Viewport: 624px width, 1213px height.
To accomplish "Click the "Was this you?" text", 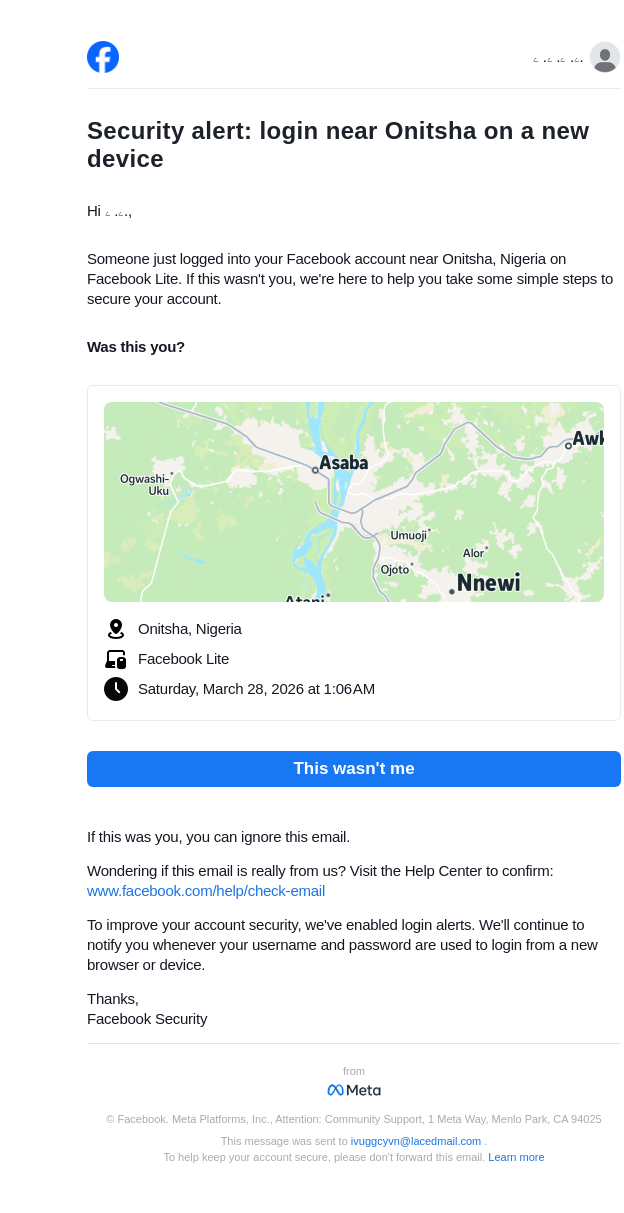I will click(x=136, y=347).
